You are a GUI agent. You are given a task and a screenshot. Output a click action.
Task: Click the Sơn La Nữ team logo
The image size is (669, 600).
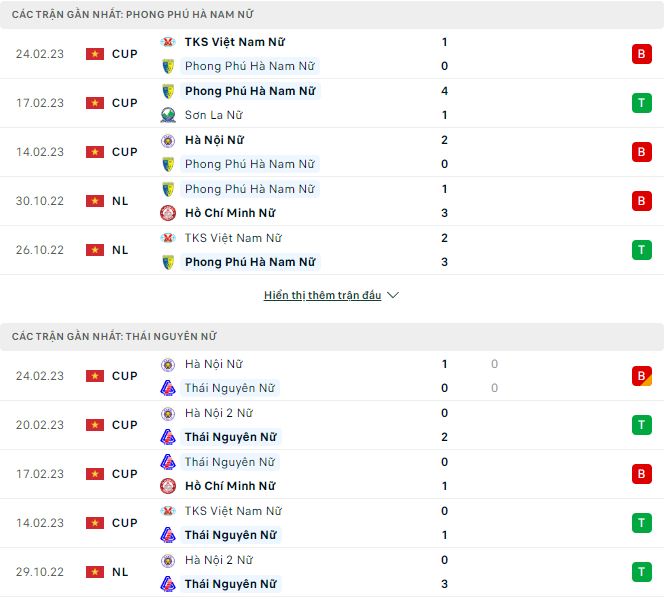point(168,115)
